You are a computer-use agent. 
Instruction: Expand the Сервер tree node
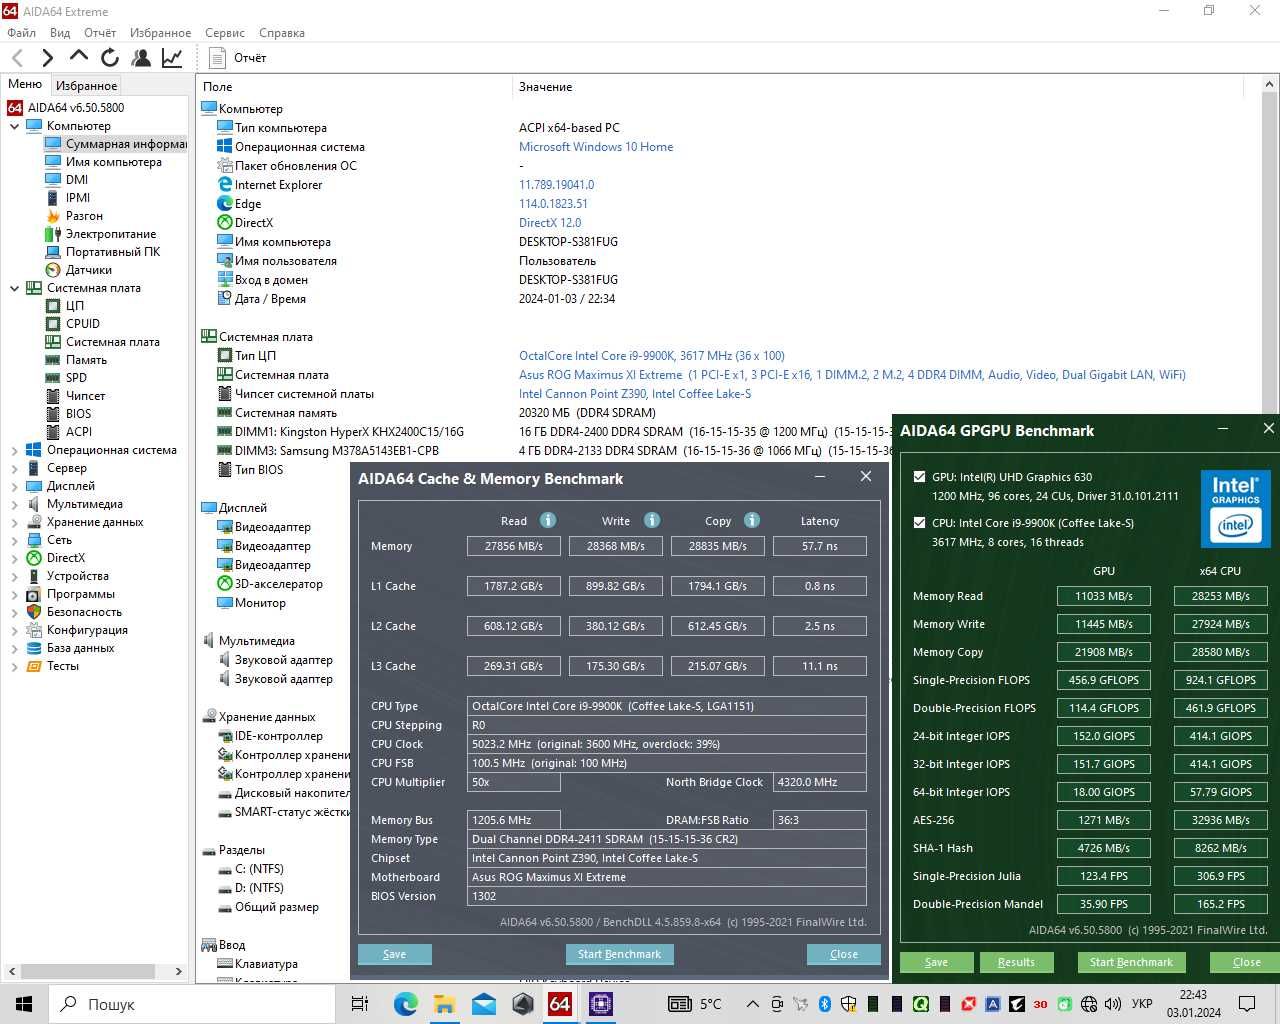(14, 468)
